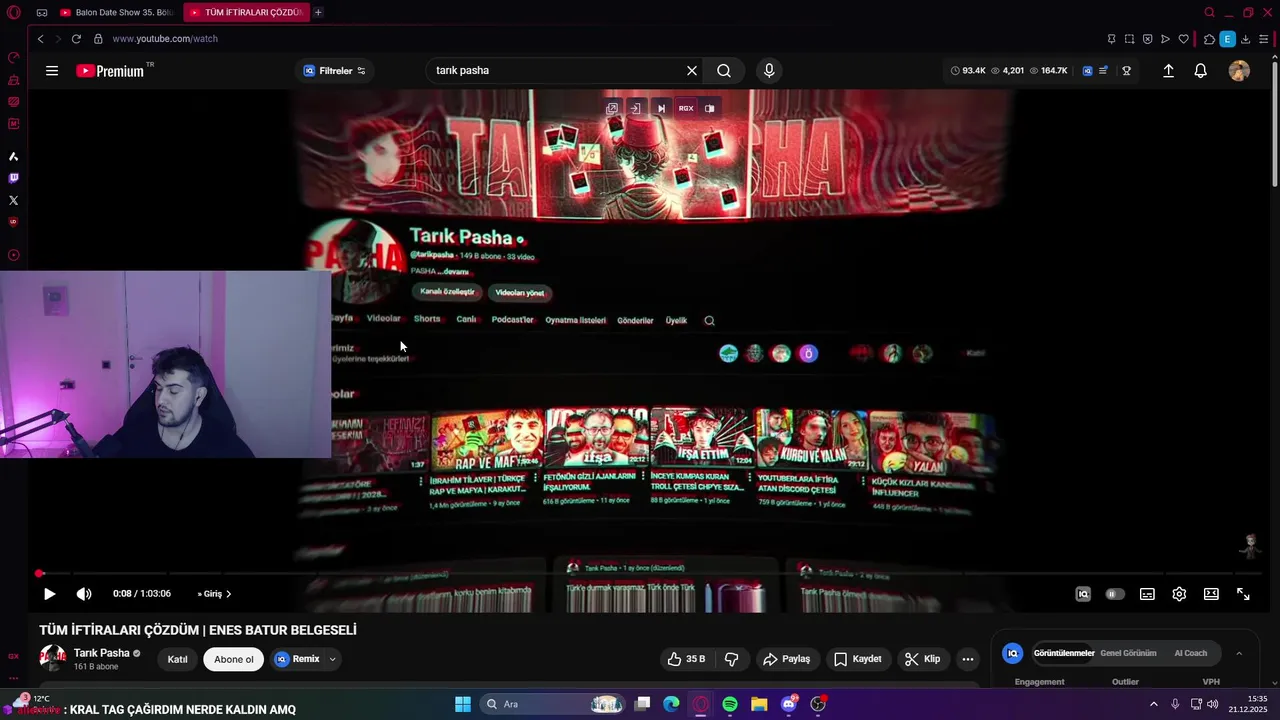Open more actions three-dot menu
1280x720 pixels.
[967, 659]
